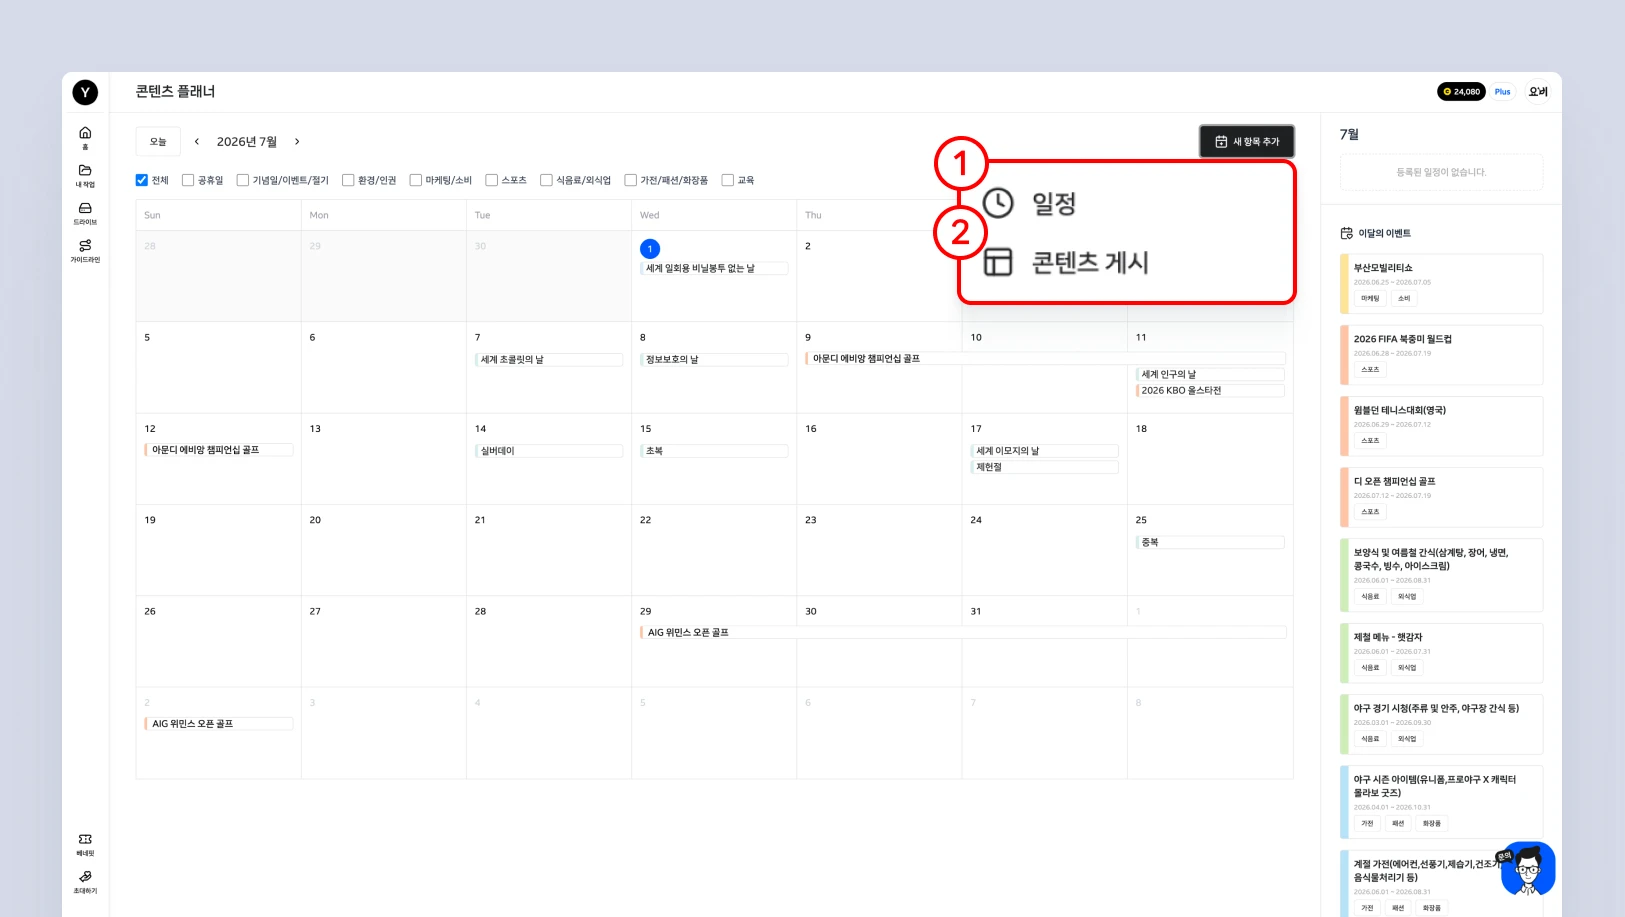Viewport: 1625px width, 917px height.
Task: Check the 기념일/이벤트/절기 filter checkbox
Action: [243, 180]
